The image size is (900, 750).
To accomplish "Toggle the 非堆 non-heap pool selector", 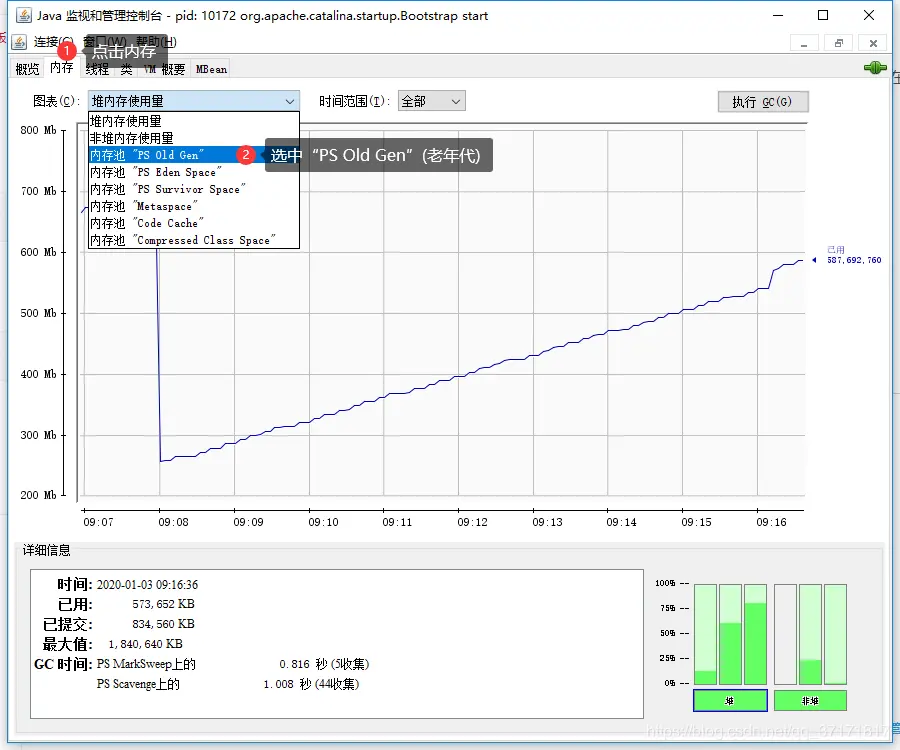I will click(x=810, y=701).
